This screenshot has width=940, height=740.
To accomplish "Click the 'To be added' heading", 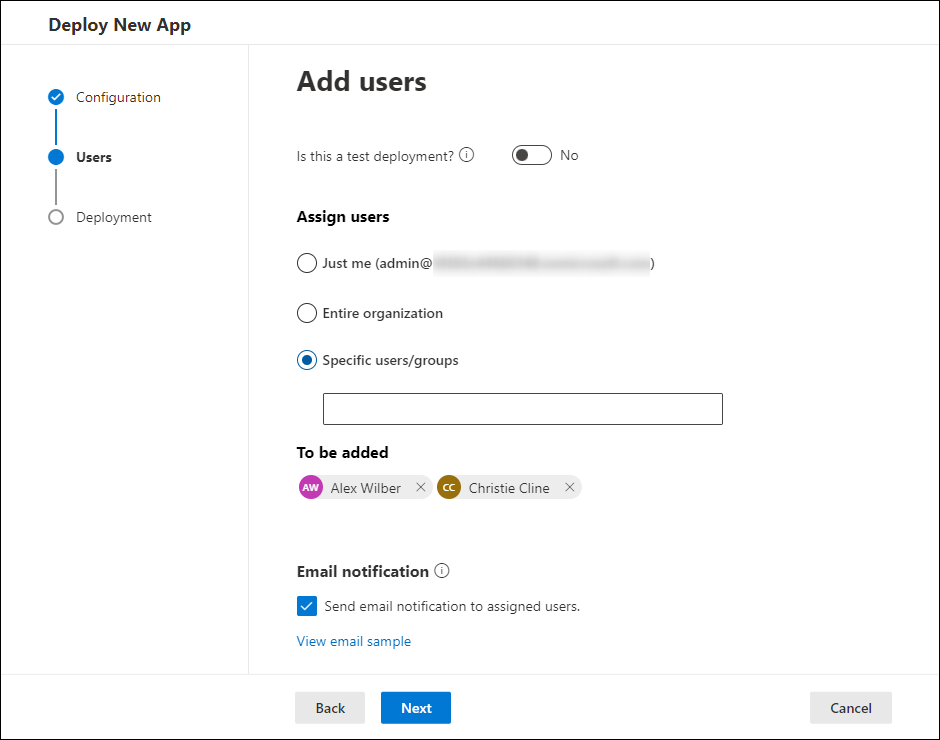I will [342, 452].
